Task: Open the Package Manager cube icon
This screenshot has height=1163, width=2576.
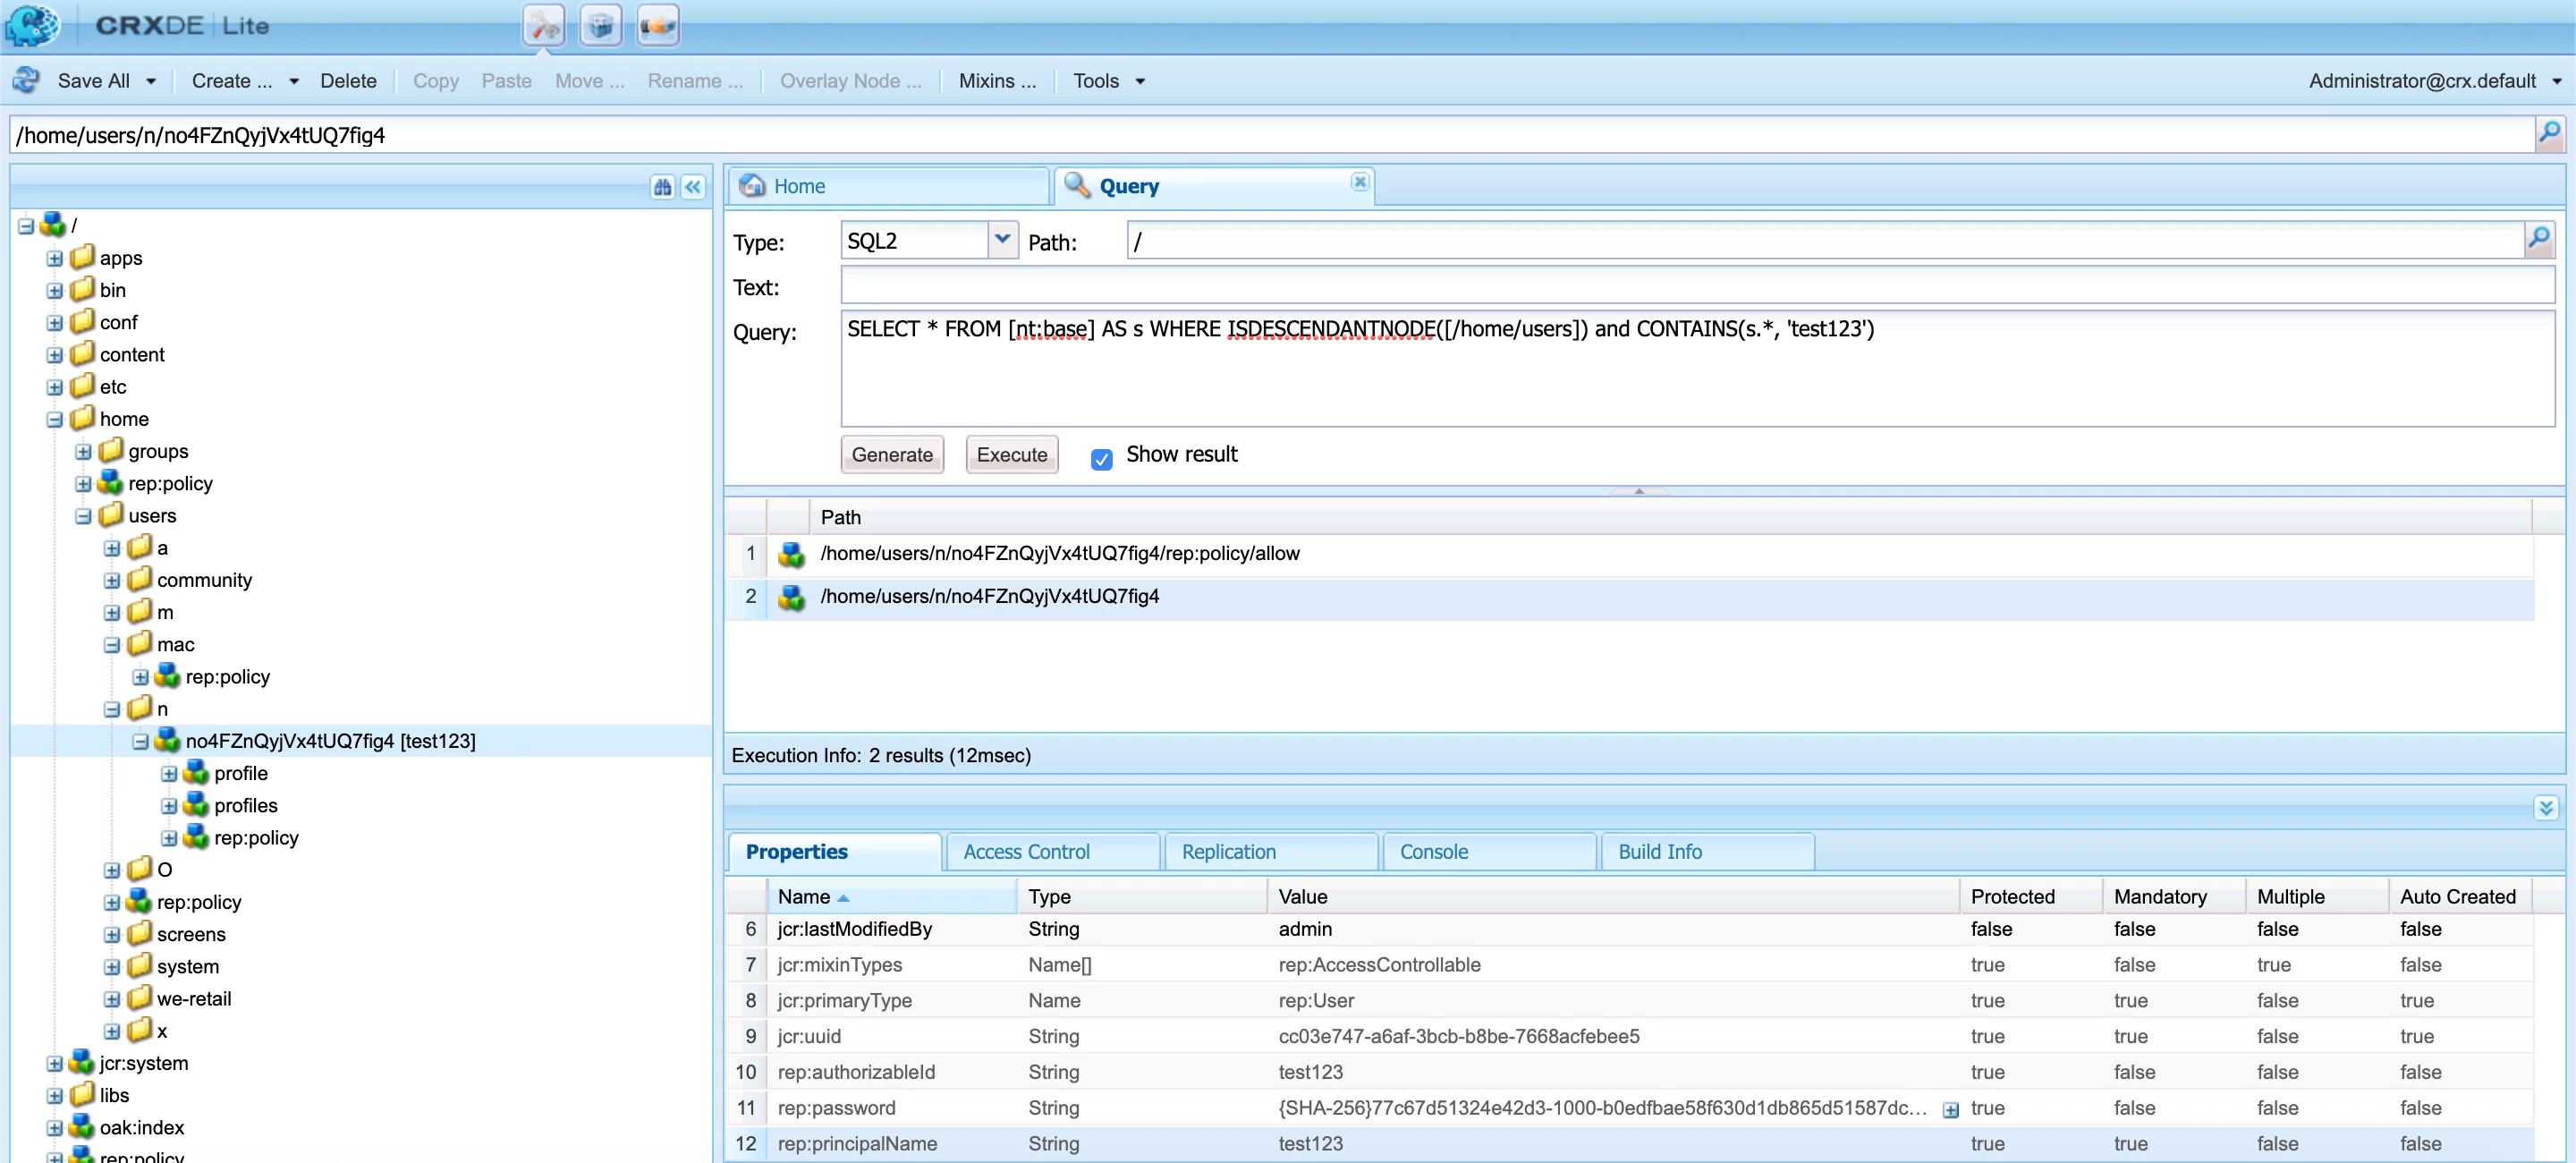Action: [x=600, y=26]
